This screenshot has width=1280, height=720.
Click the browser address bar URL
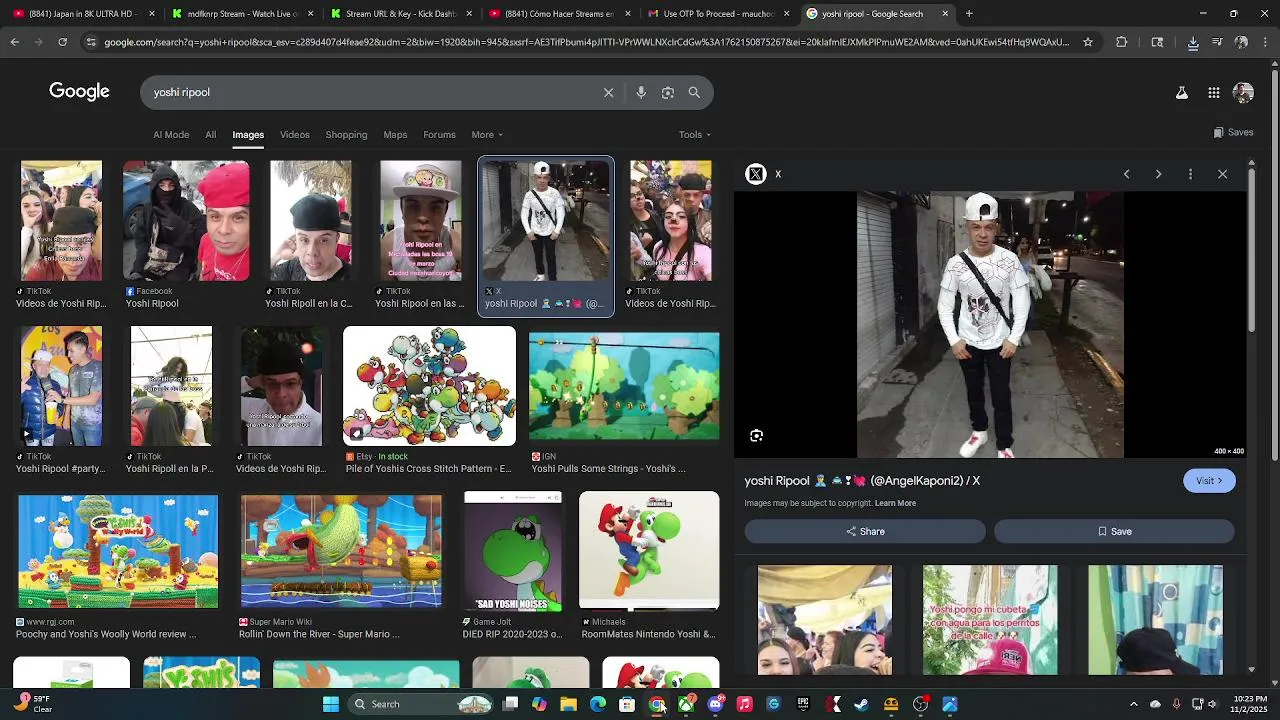coord(586,42)
